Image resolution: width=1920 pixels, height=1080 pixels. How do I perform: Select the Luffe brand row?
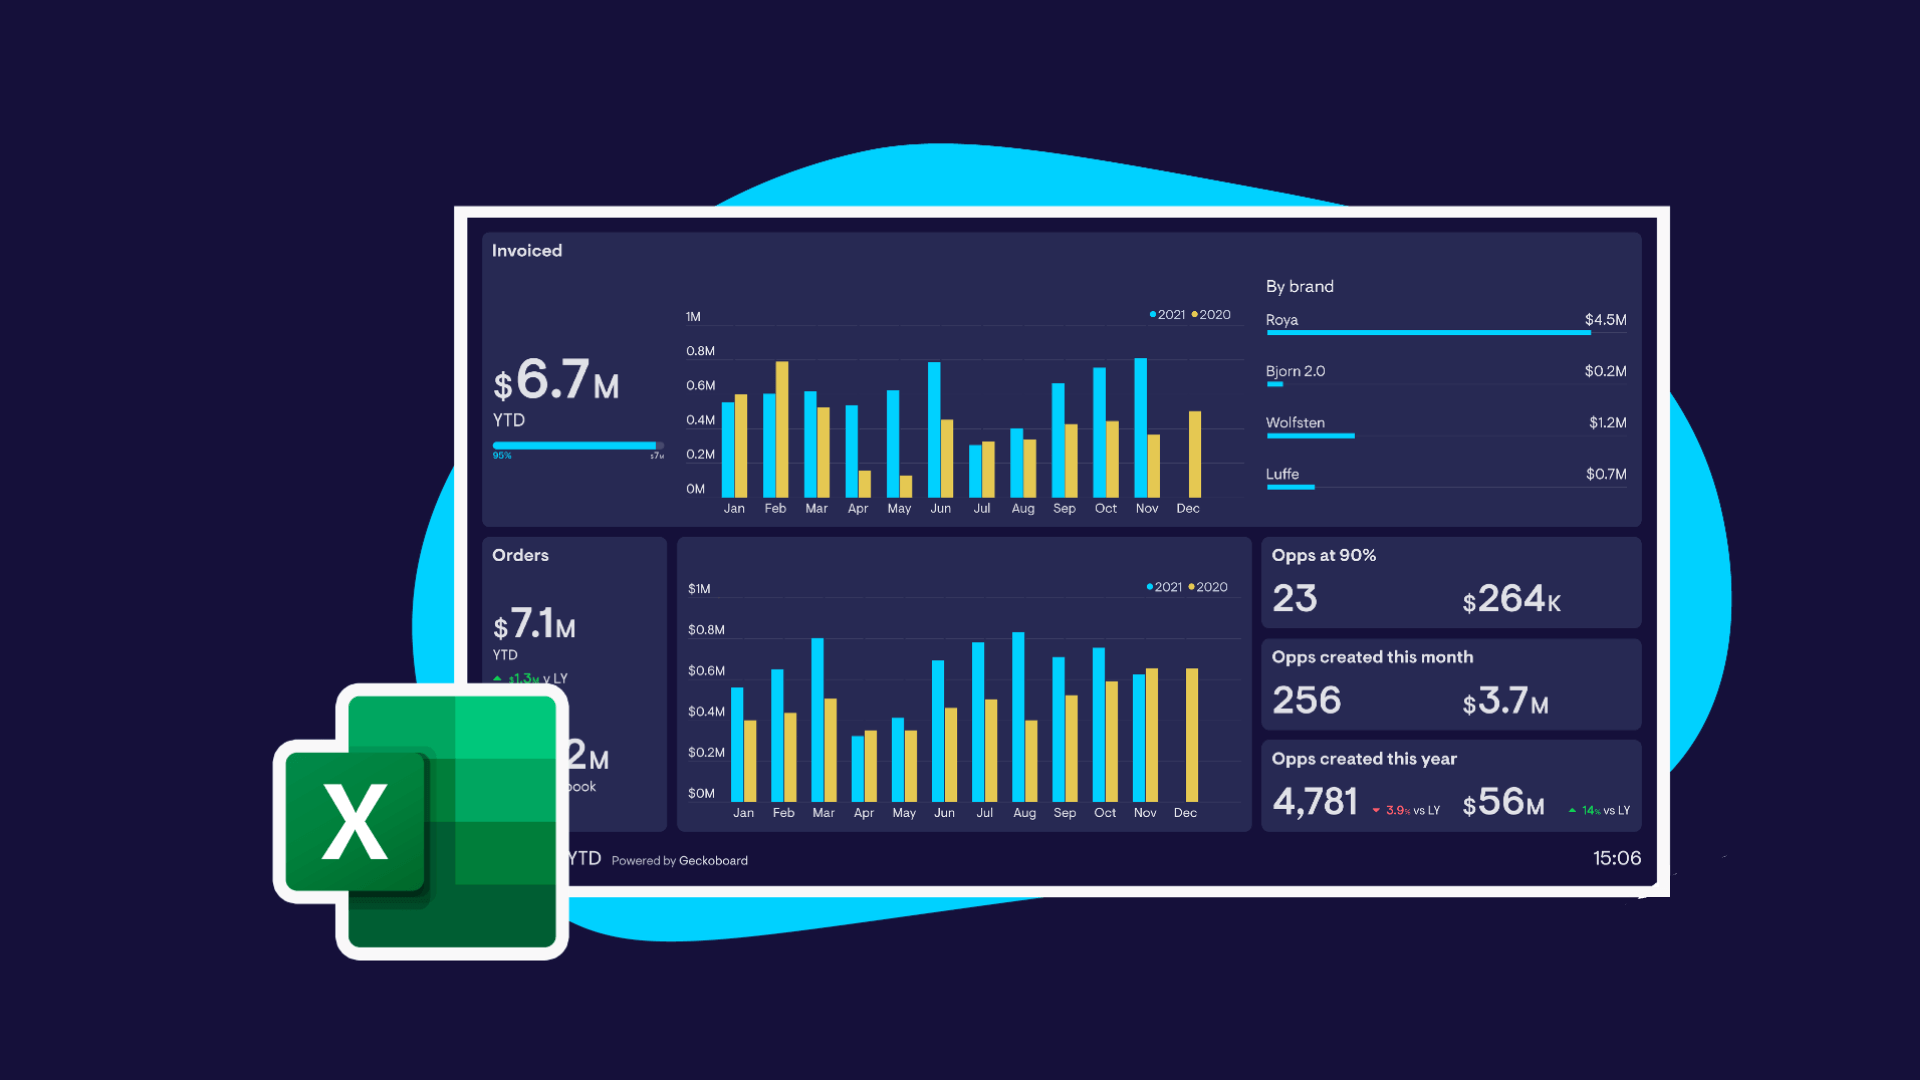1446,478
